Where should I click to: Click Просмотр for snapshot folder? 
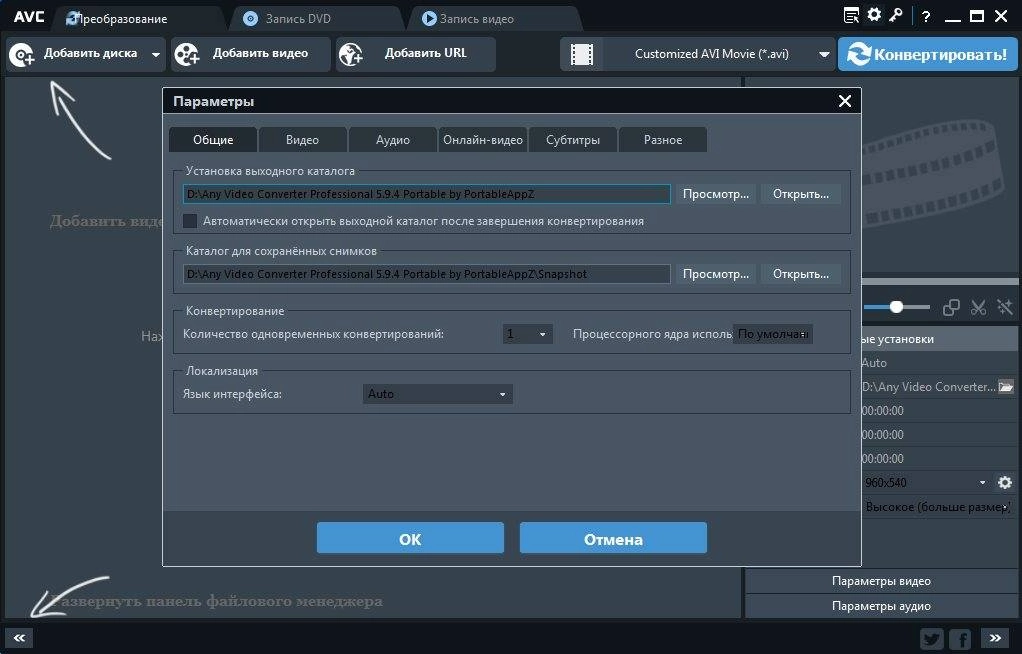click(716, 274)
